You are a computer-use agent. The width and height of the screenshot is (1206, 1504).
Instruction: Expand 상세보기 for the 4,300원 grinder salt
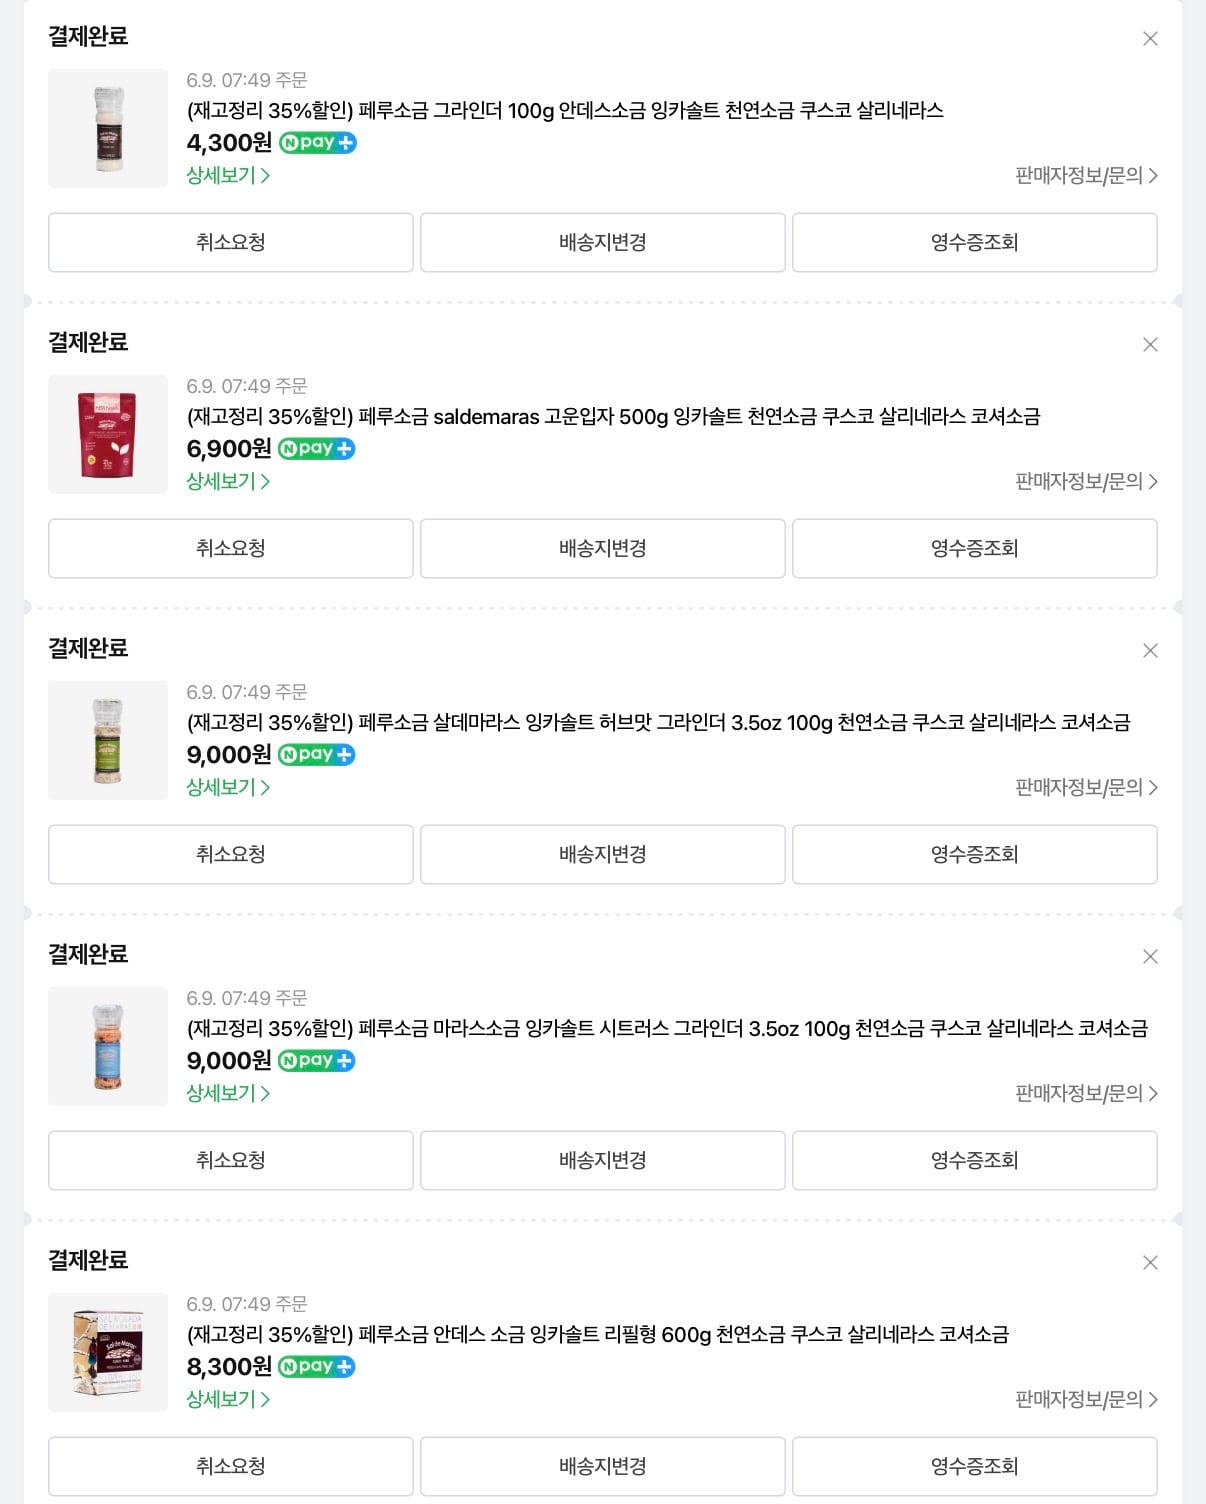click(x=228, y=175)
